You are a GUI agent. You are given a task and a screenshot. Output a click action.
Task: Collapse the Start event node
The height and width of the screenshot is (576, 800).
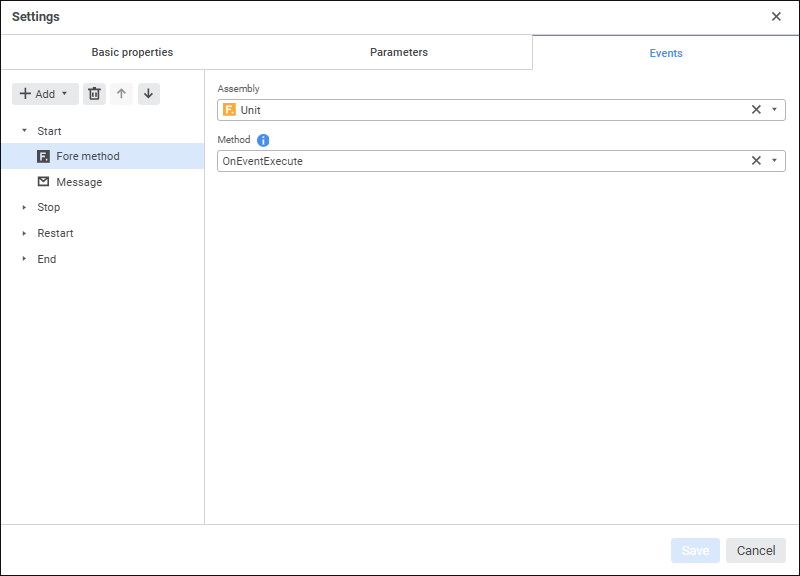(24, 131)
